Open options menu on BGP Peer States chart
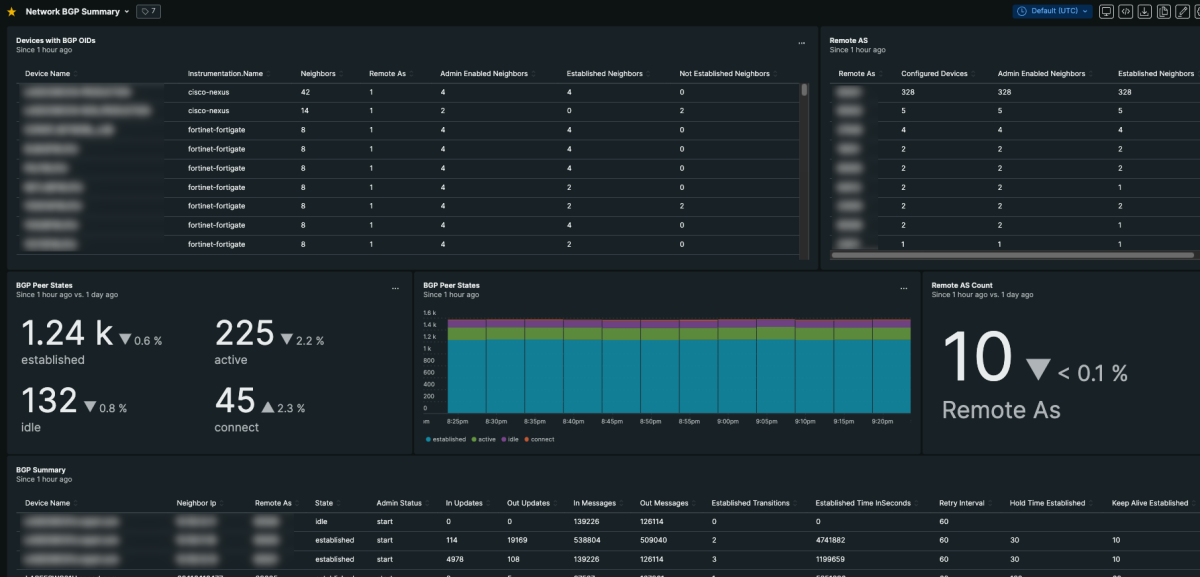Image resolution: width=1200 pixels, height=577 pixels. point(903,289)
